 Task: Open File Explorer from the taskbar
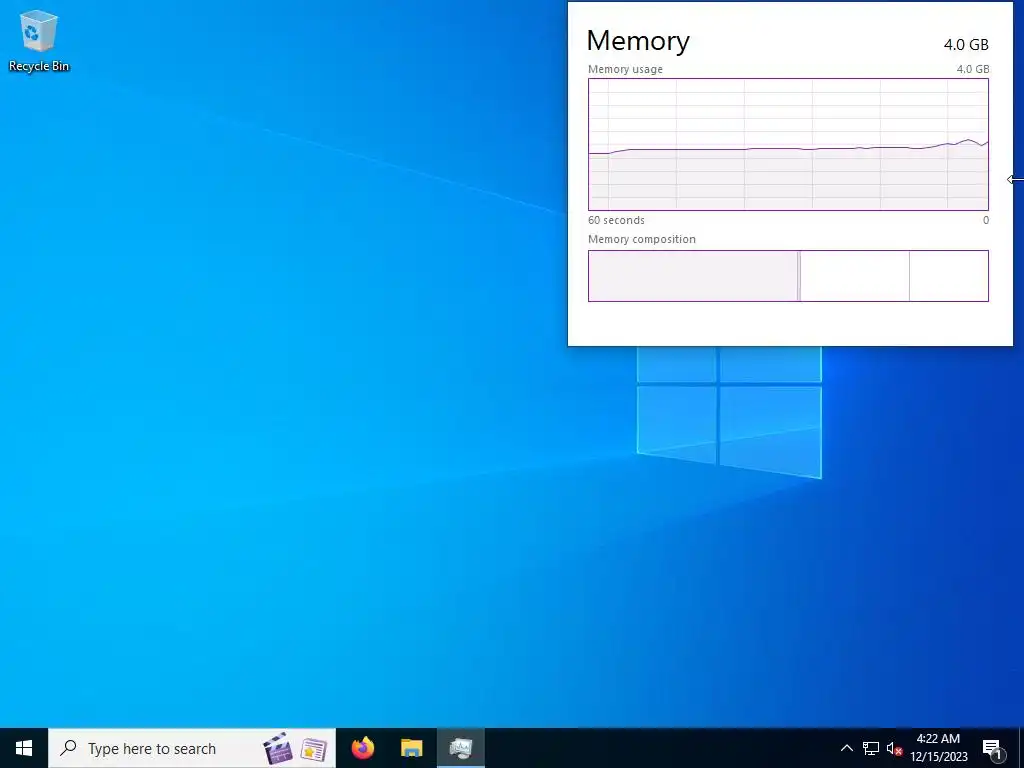click(x=411, y=748)
